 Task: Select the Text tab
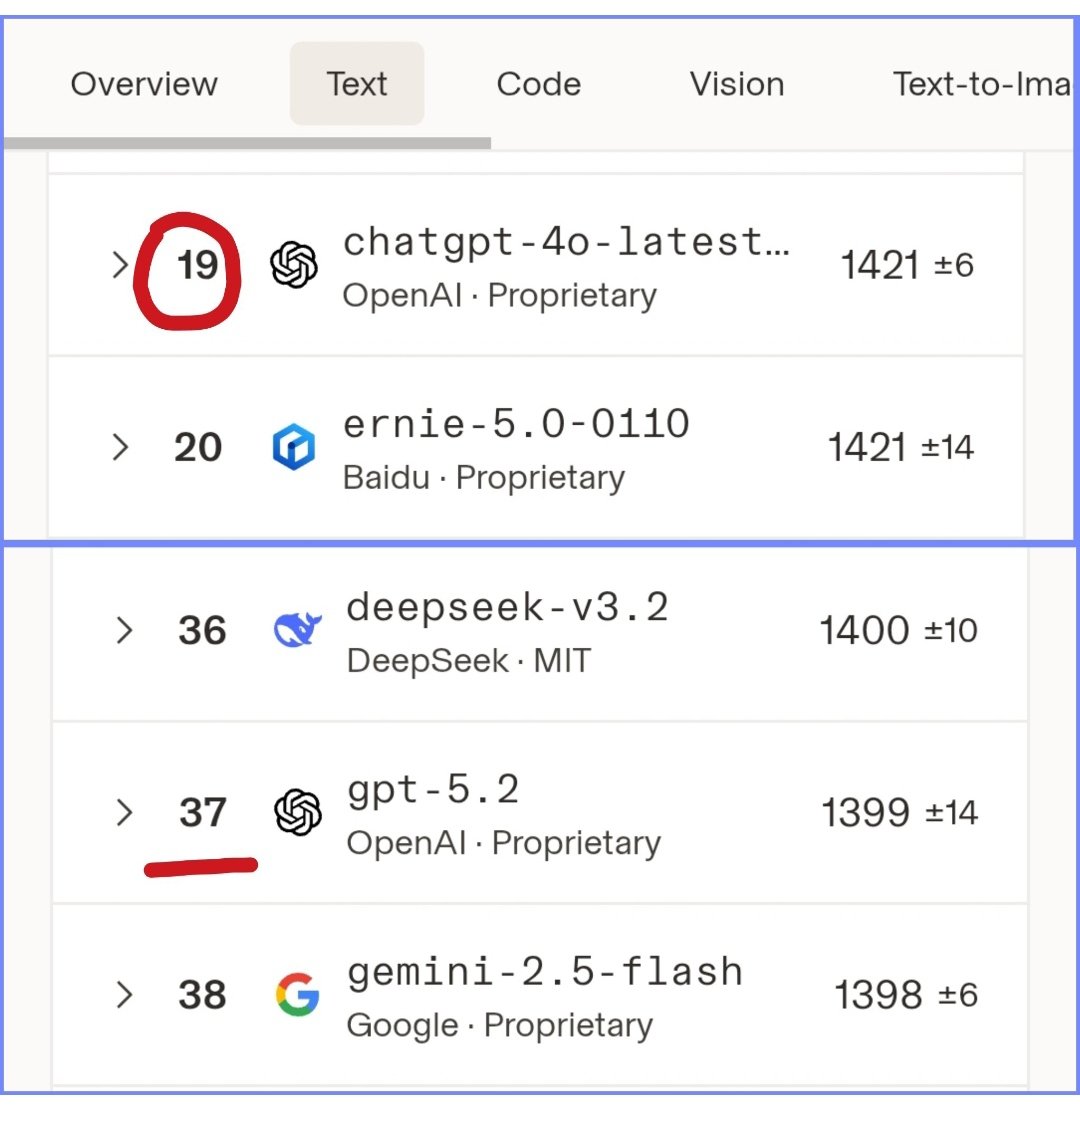356,83
